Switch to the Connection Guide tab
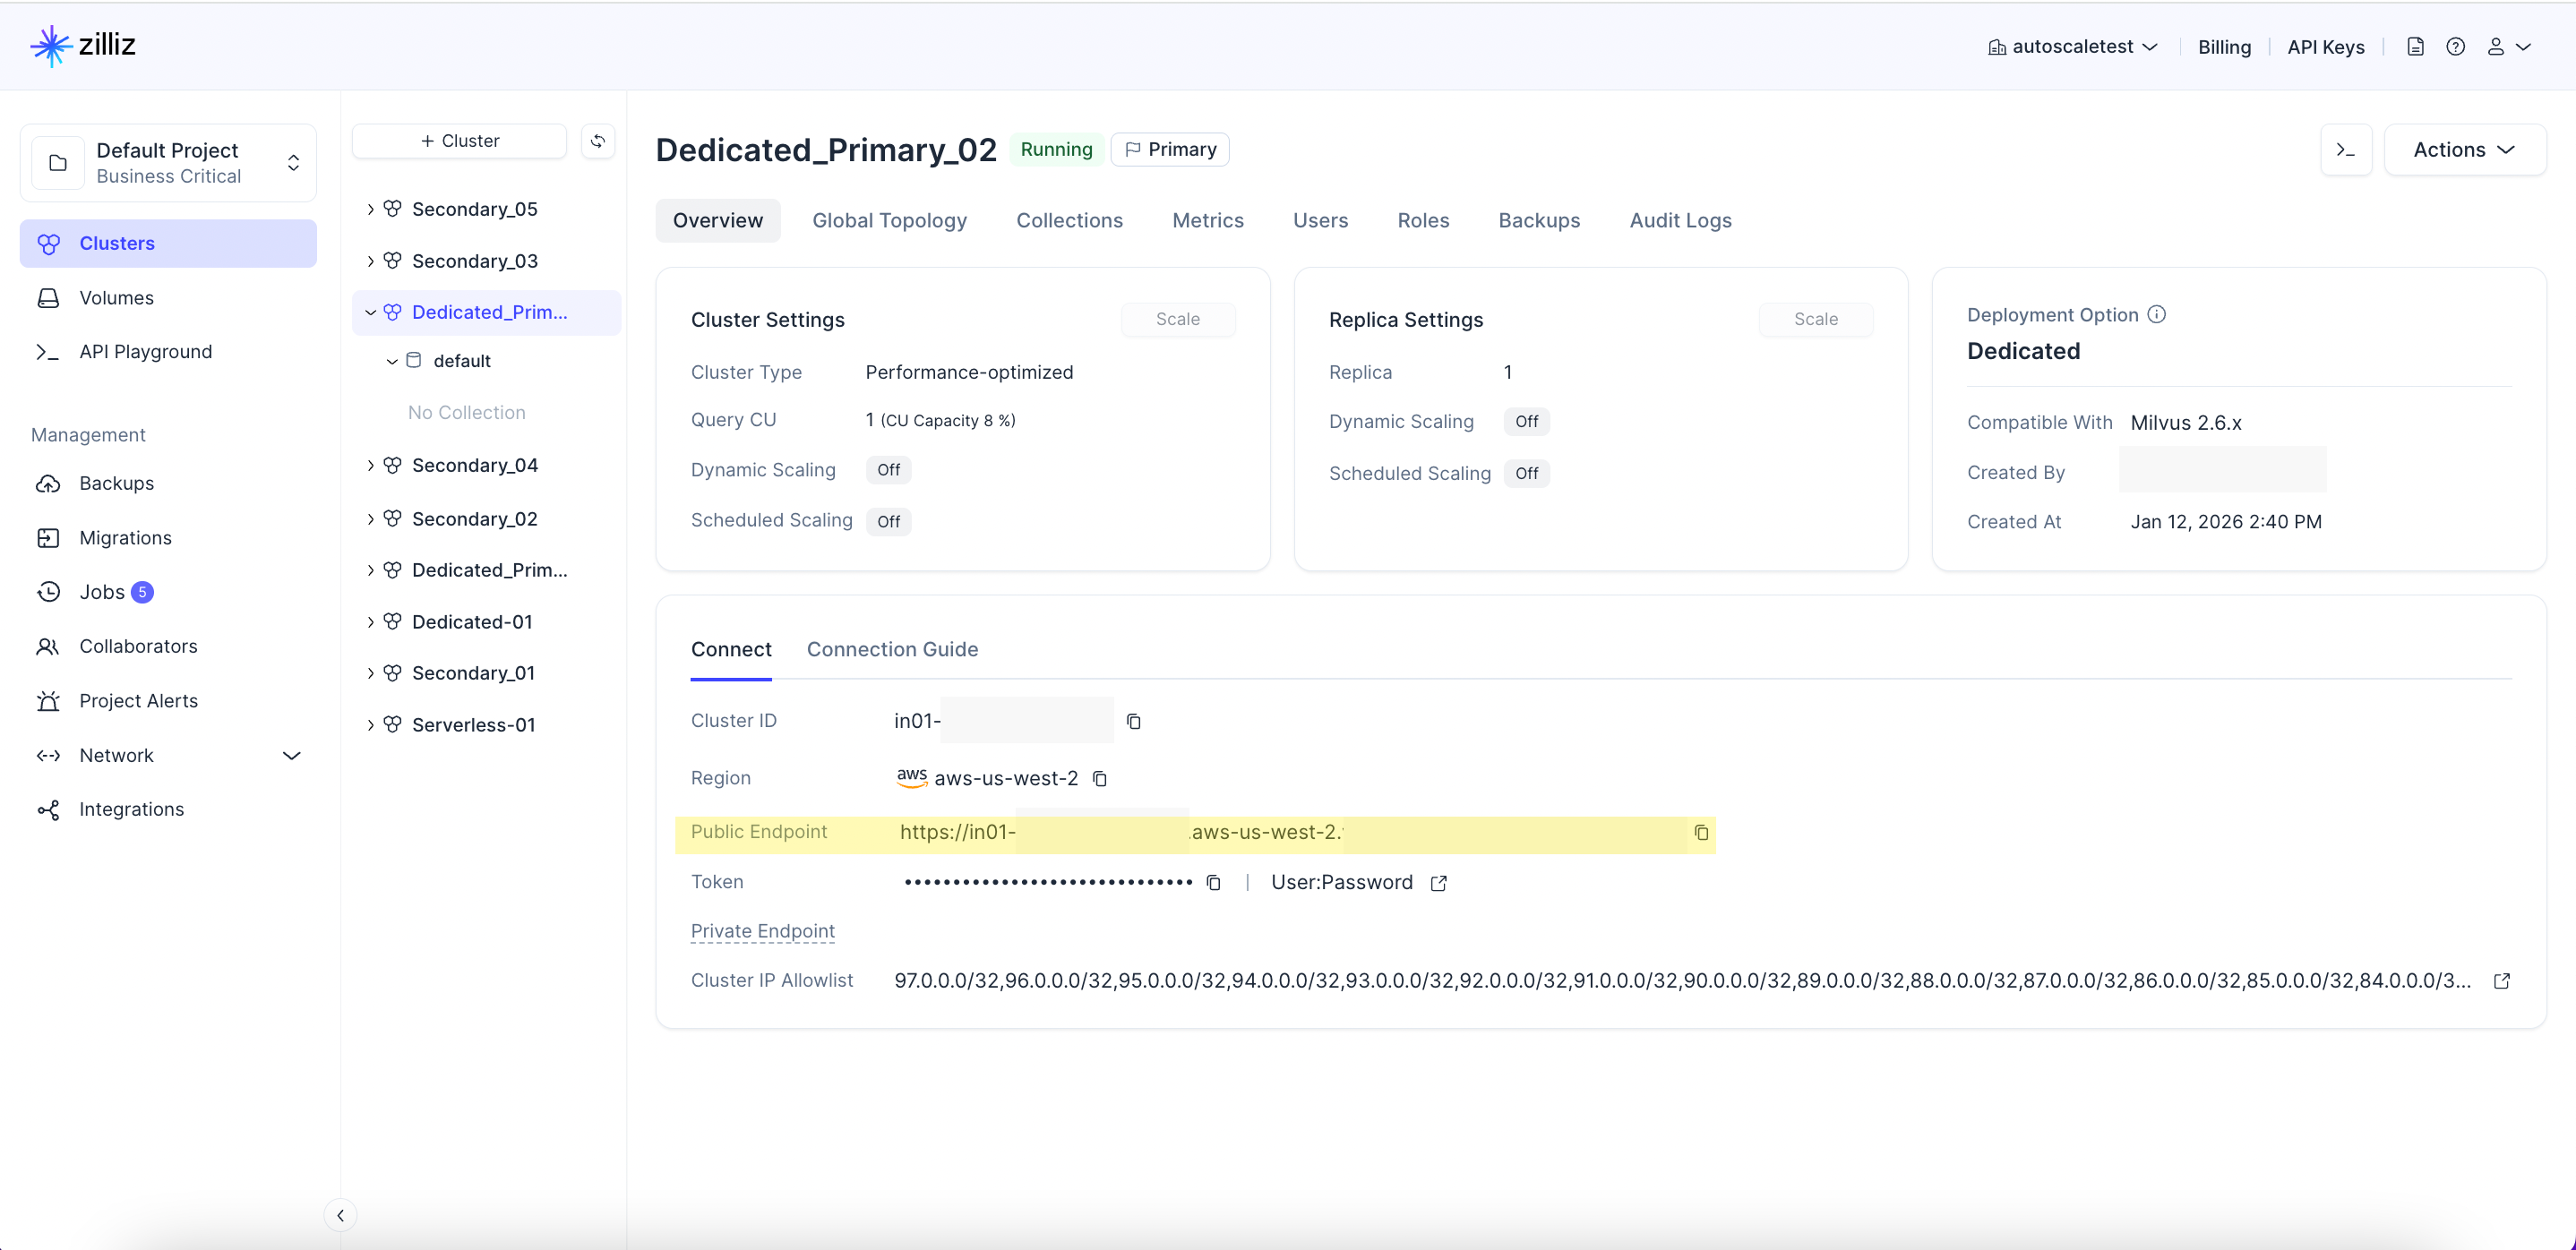Image resolution: width=2576 pixels, height=1250 pixels. [892, 649]
